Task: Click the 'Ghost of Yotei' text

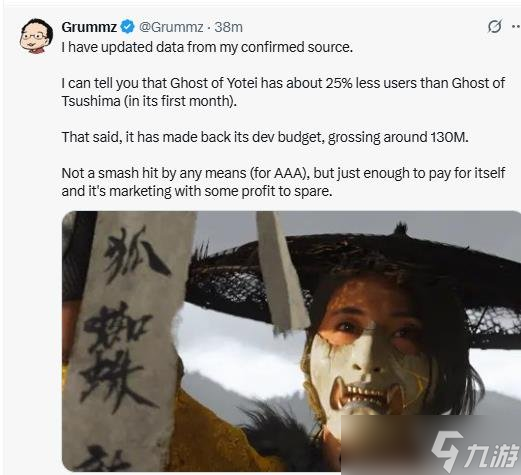Action: click(214, 83)
